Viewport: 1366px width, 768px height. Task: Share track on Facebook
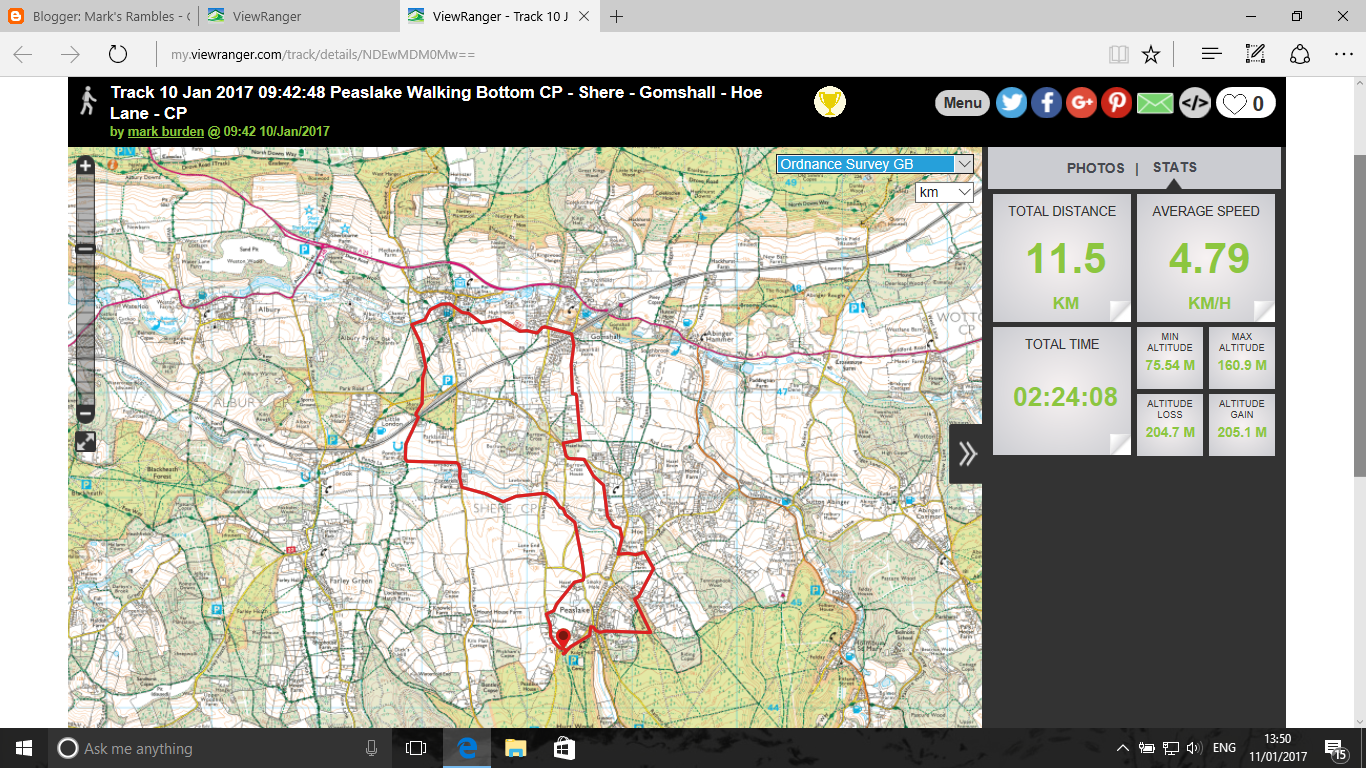1046,103
